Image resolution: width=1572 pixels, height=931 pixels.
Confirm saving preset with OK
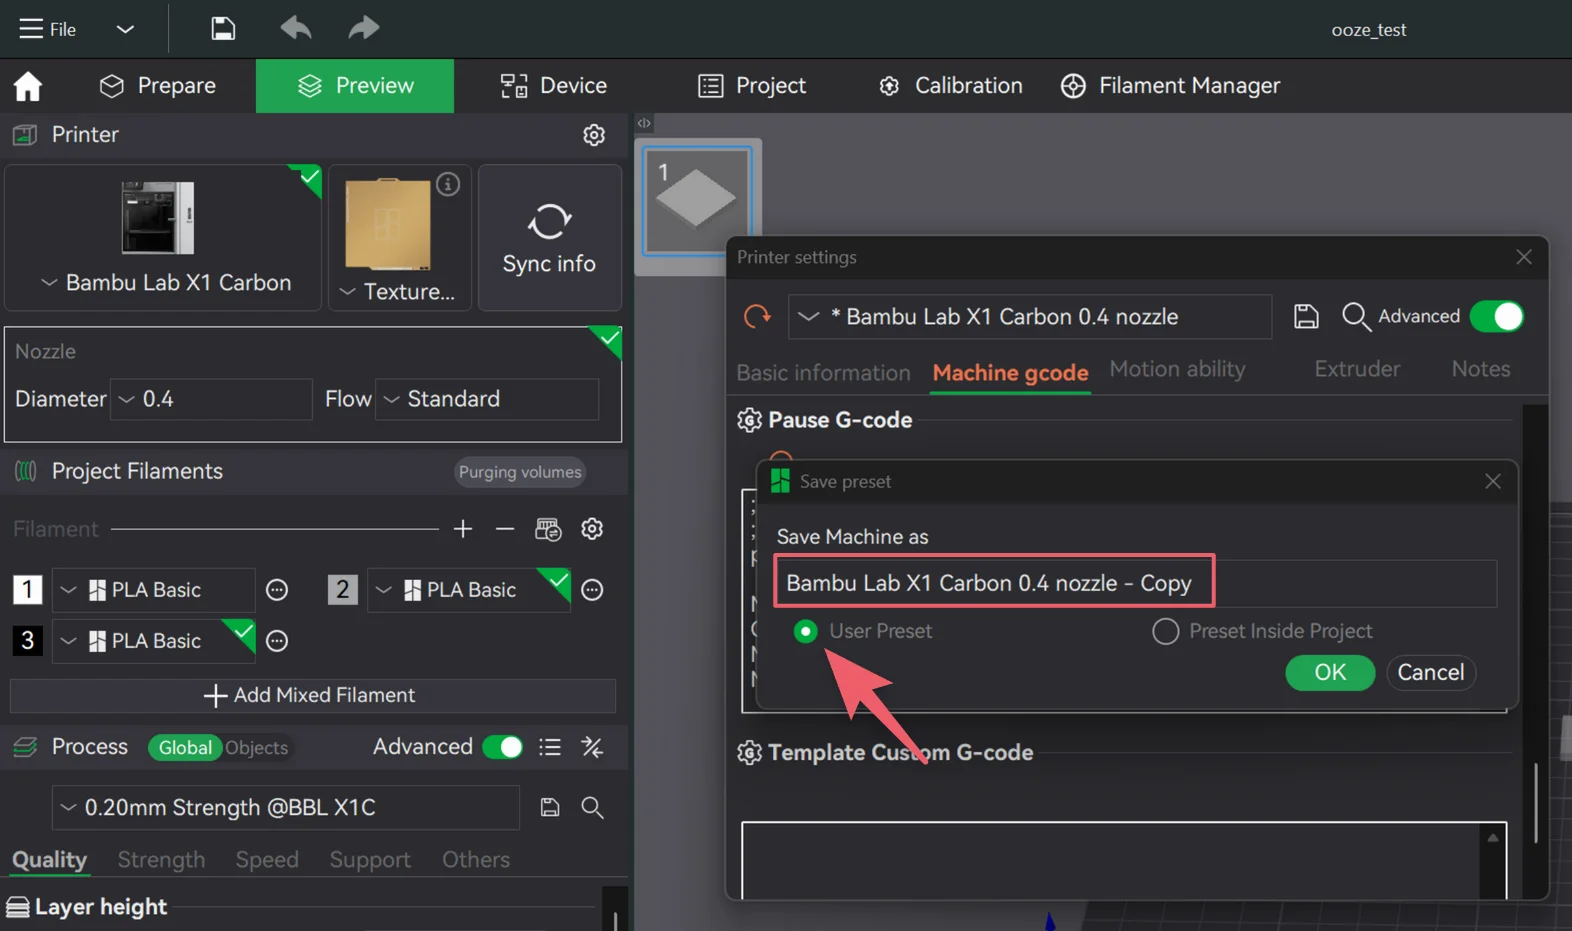[x=1330, y=673]
